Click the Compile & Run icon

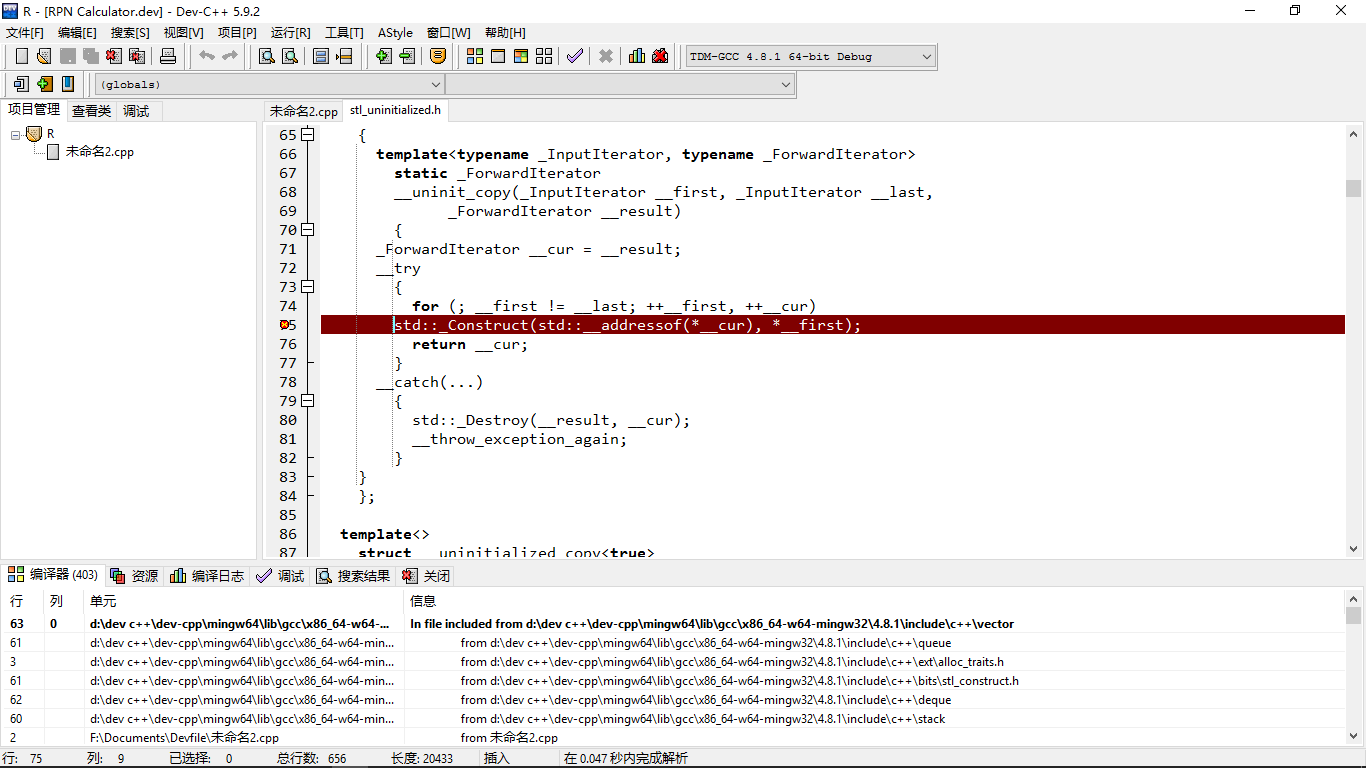tap(521, 56)
